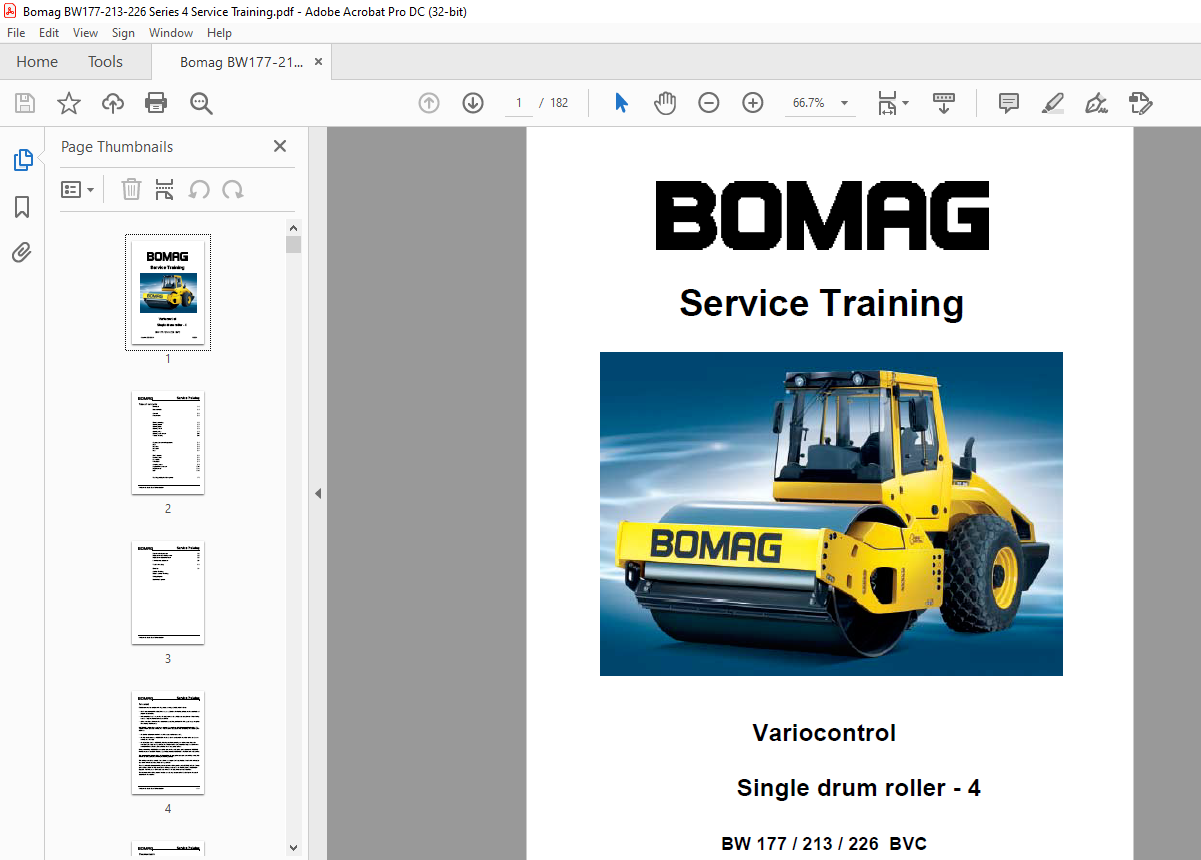Click the 'Page Thumbnails' panel title
Image resolution: width=1201 pixels, height=860 pixels.
(117, 147)
